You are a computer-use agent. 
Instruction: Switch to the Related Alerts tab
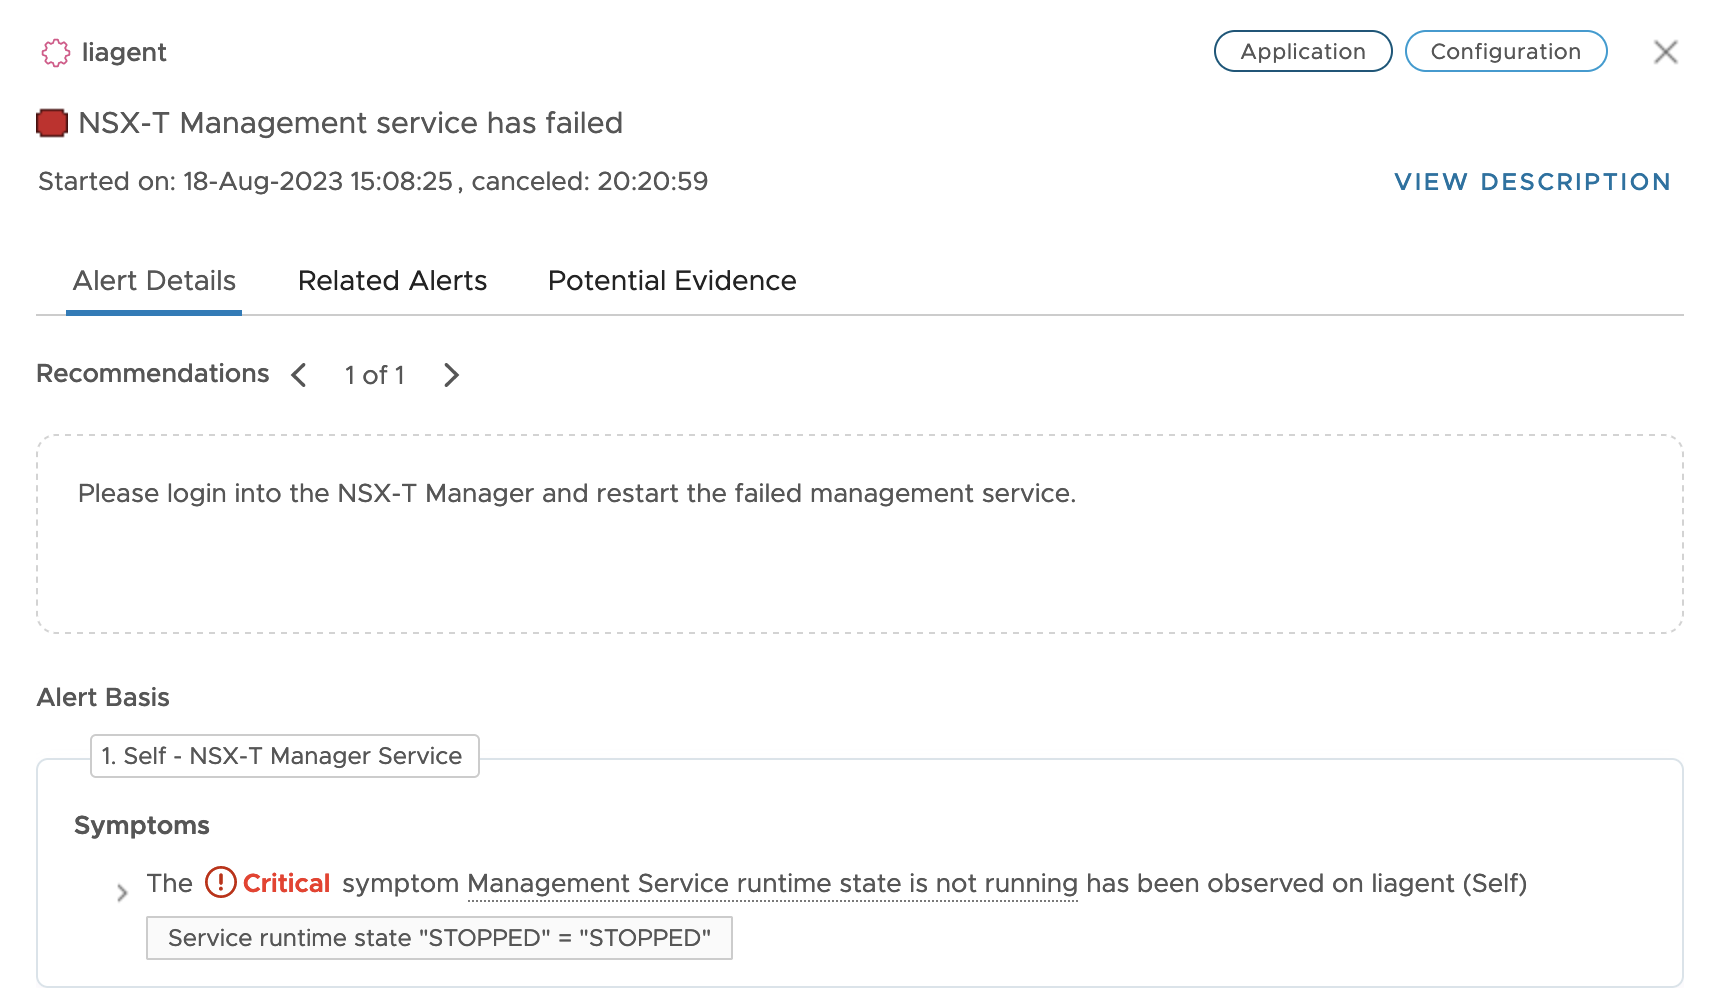(392, 281)
